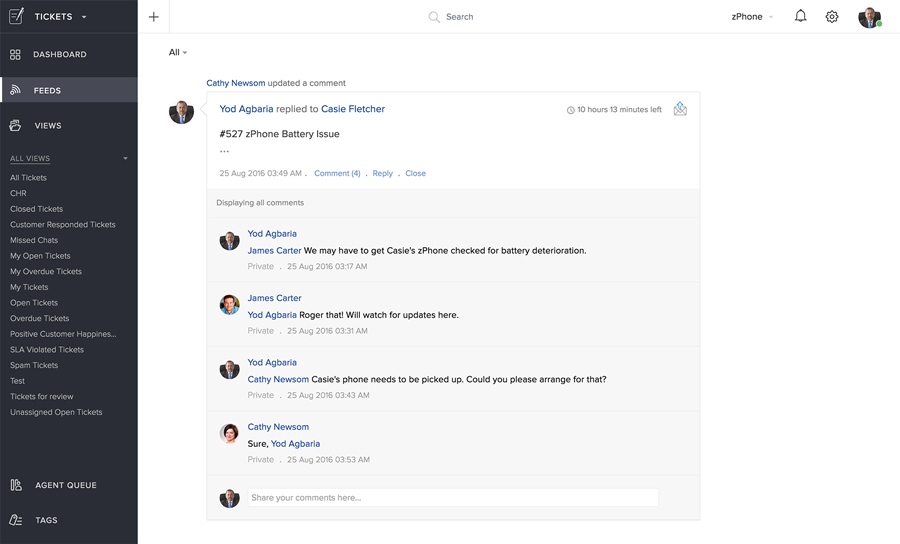The height and width of the screenshot is (544, 900).
Task: Select the Views tab in sidebar
Action: click(47, 126)
